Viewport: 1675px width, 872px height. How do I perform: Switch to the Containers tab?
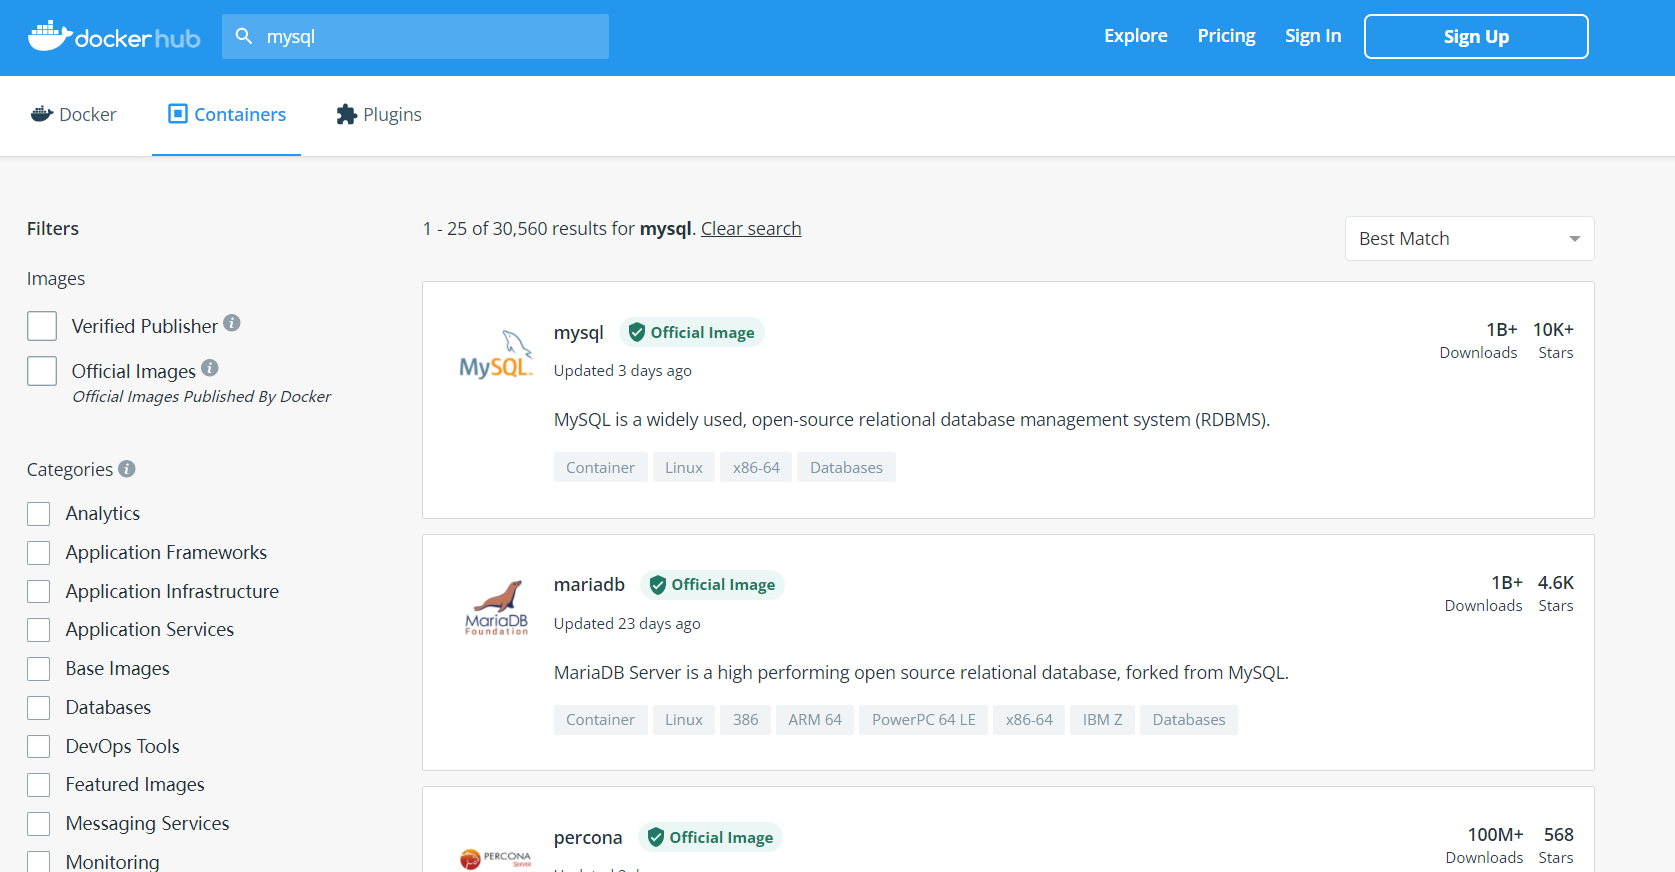(x=227, y=115)
